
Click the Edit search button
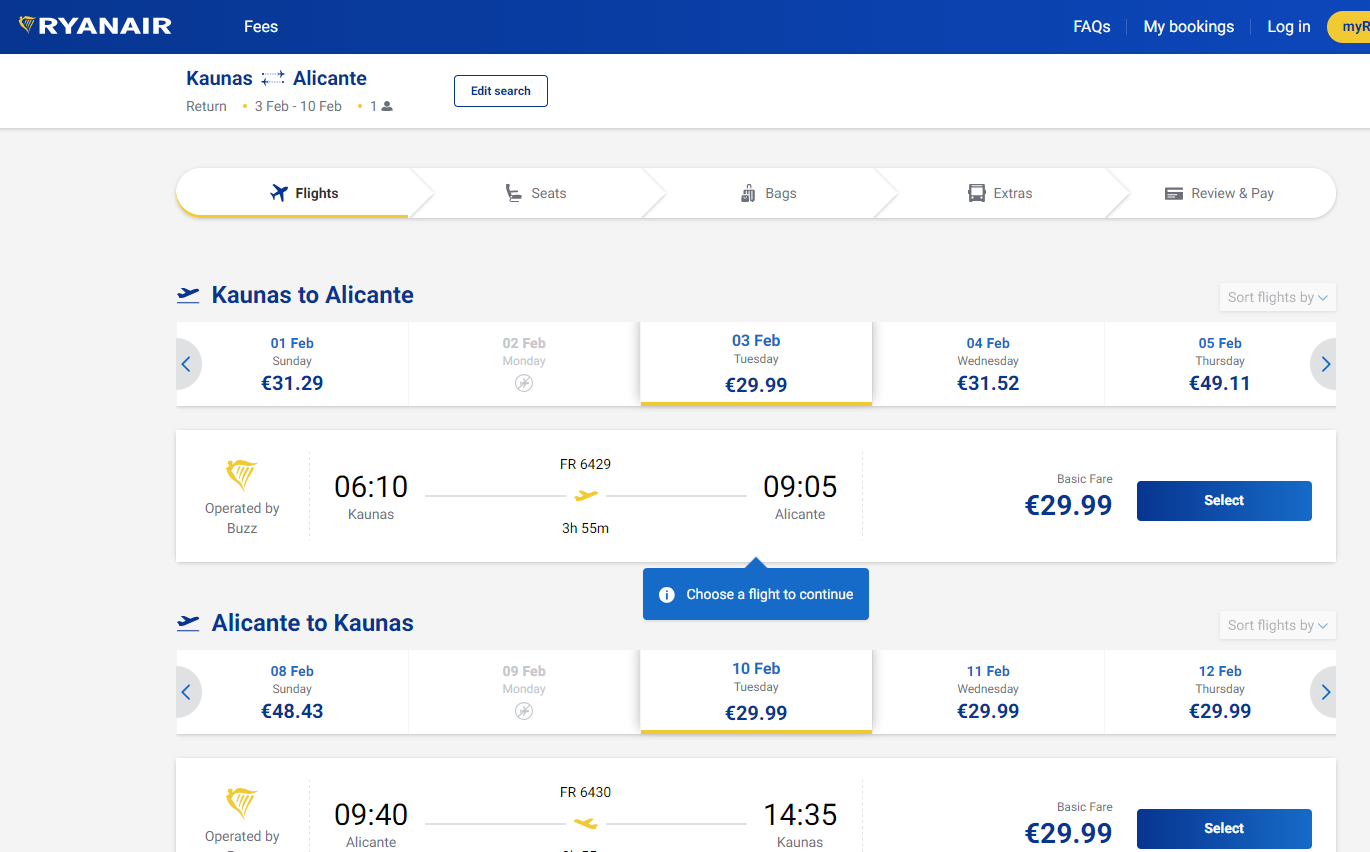[x=500, y=90]
